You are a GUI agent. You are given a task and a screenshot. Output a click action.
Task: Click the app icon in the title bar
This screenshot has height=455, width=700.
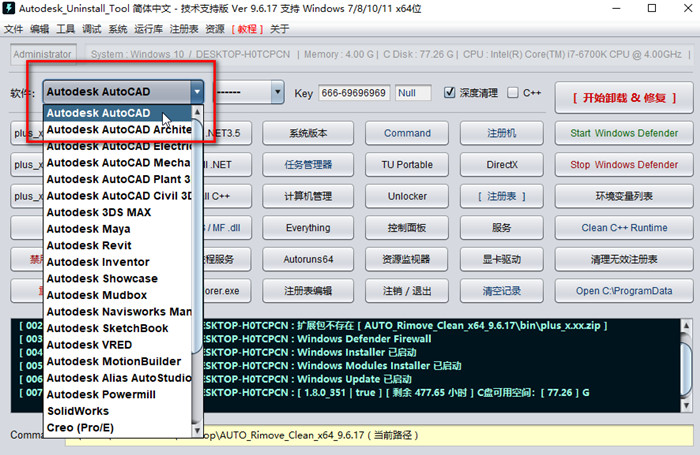point(8,8)
